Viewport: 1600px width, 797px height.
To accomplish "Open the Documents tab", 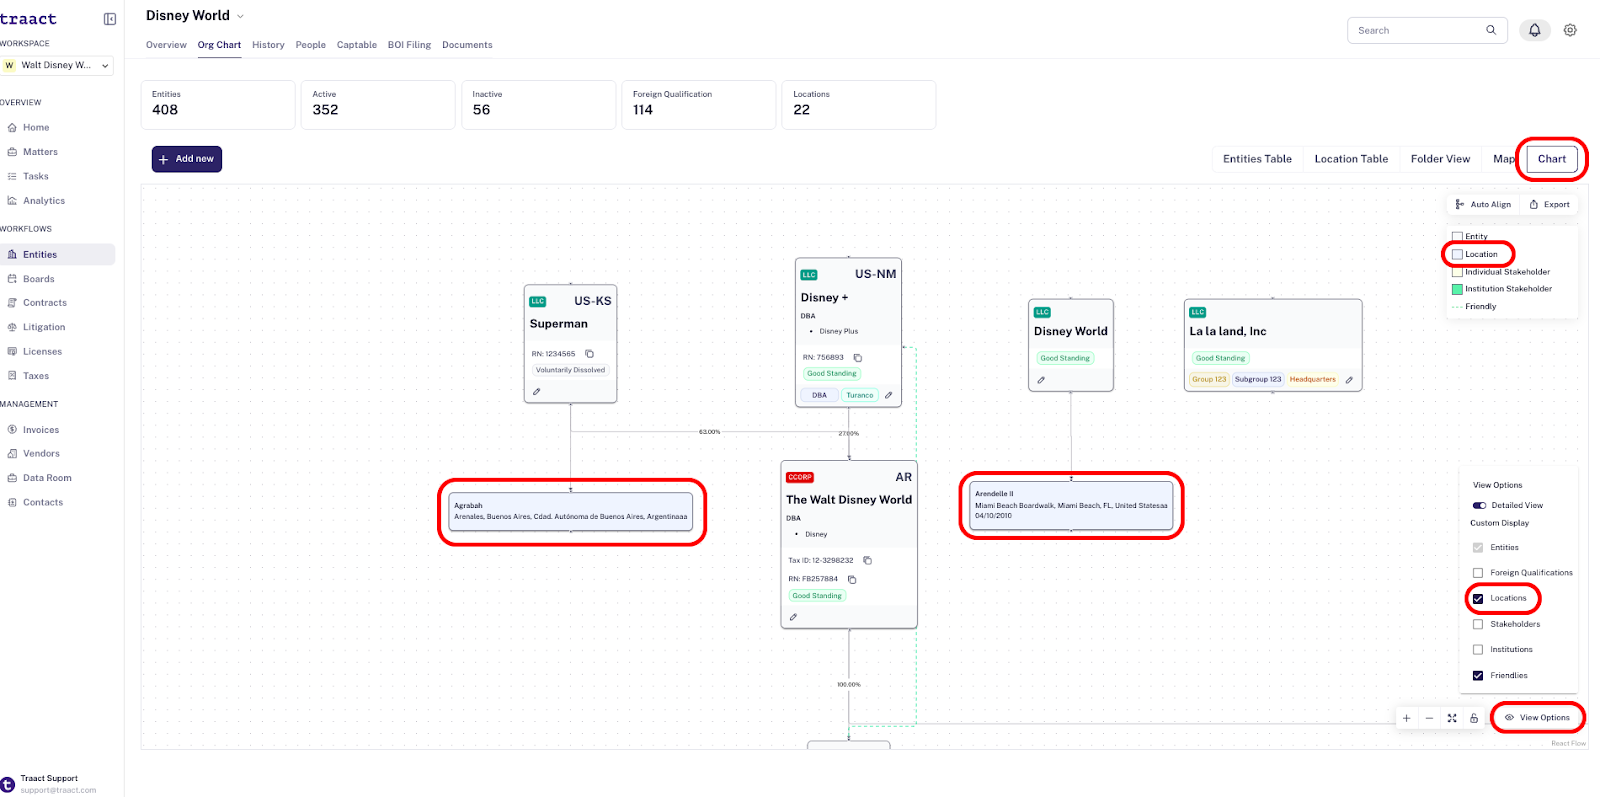I will (467, 45).
